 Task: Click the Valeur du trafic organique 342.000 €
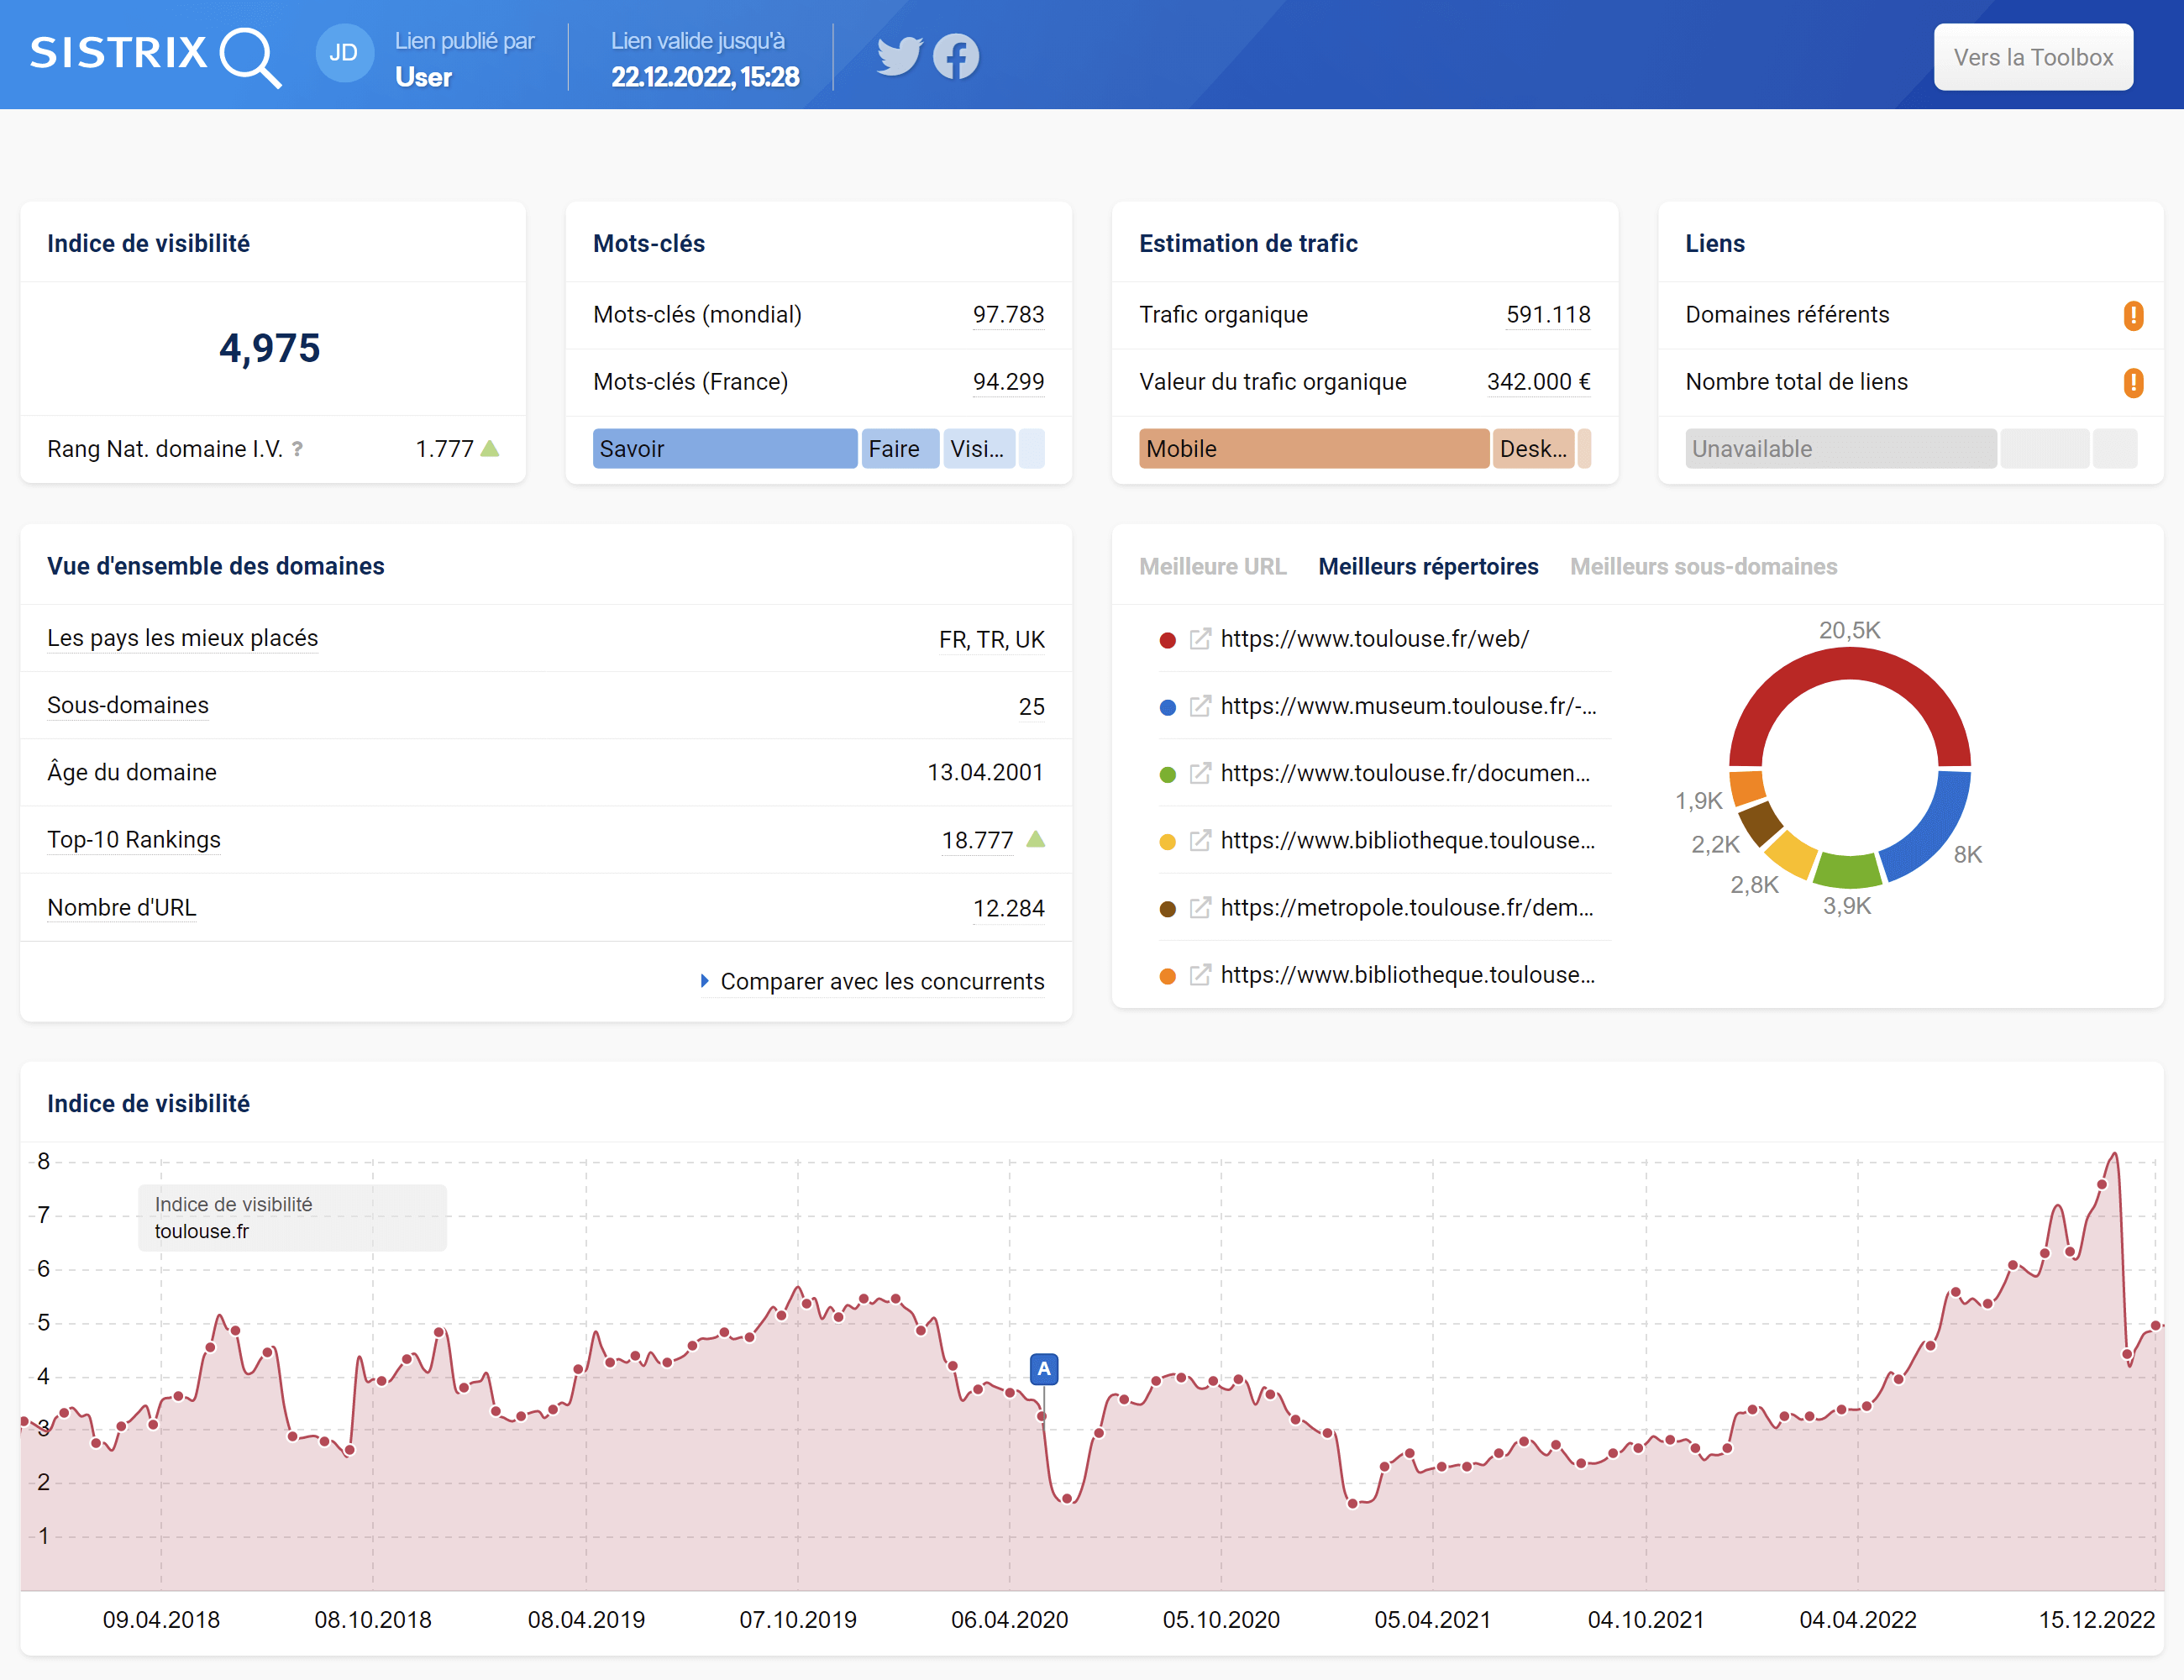pos(1538,382)
